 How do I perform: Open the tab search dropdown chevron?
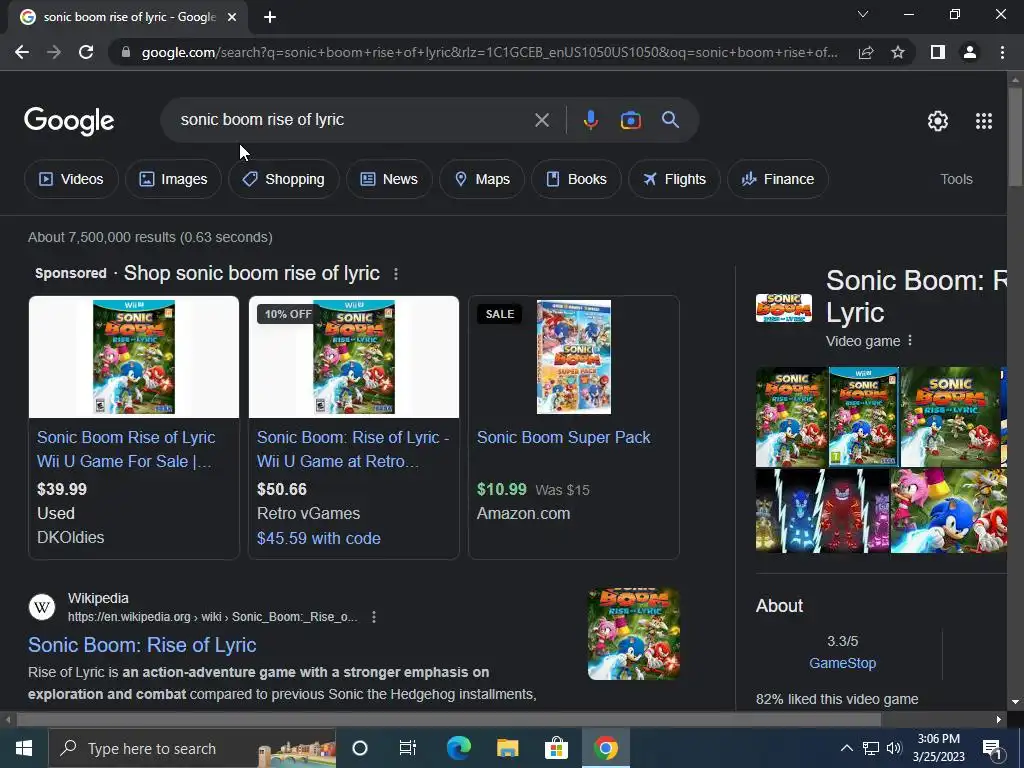pyautogui.click(x=863, y=14)
